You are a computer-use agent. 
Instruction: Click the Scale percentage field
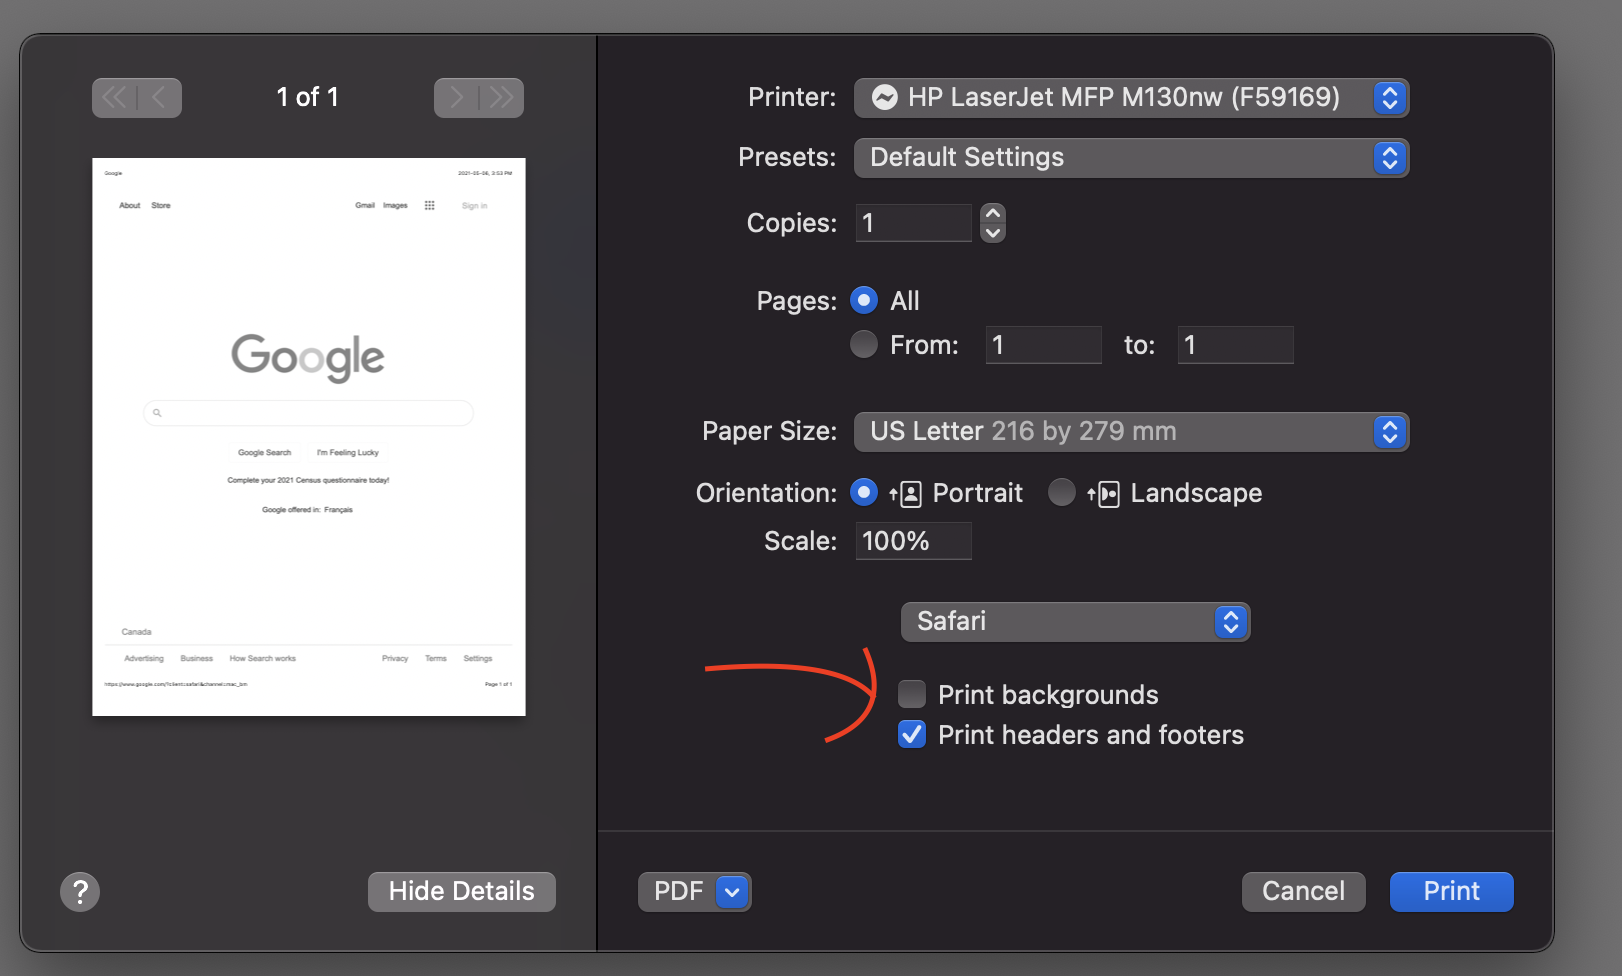point(914,541)
